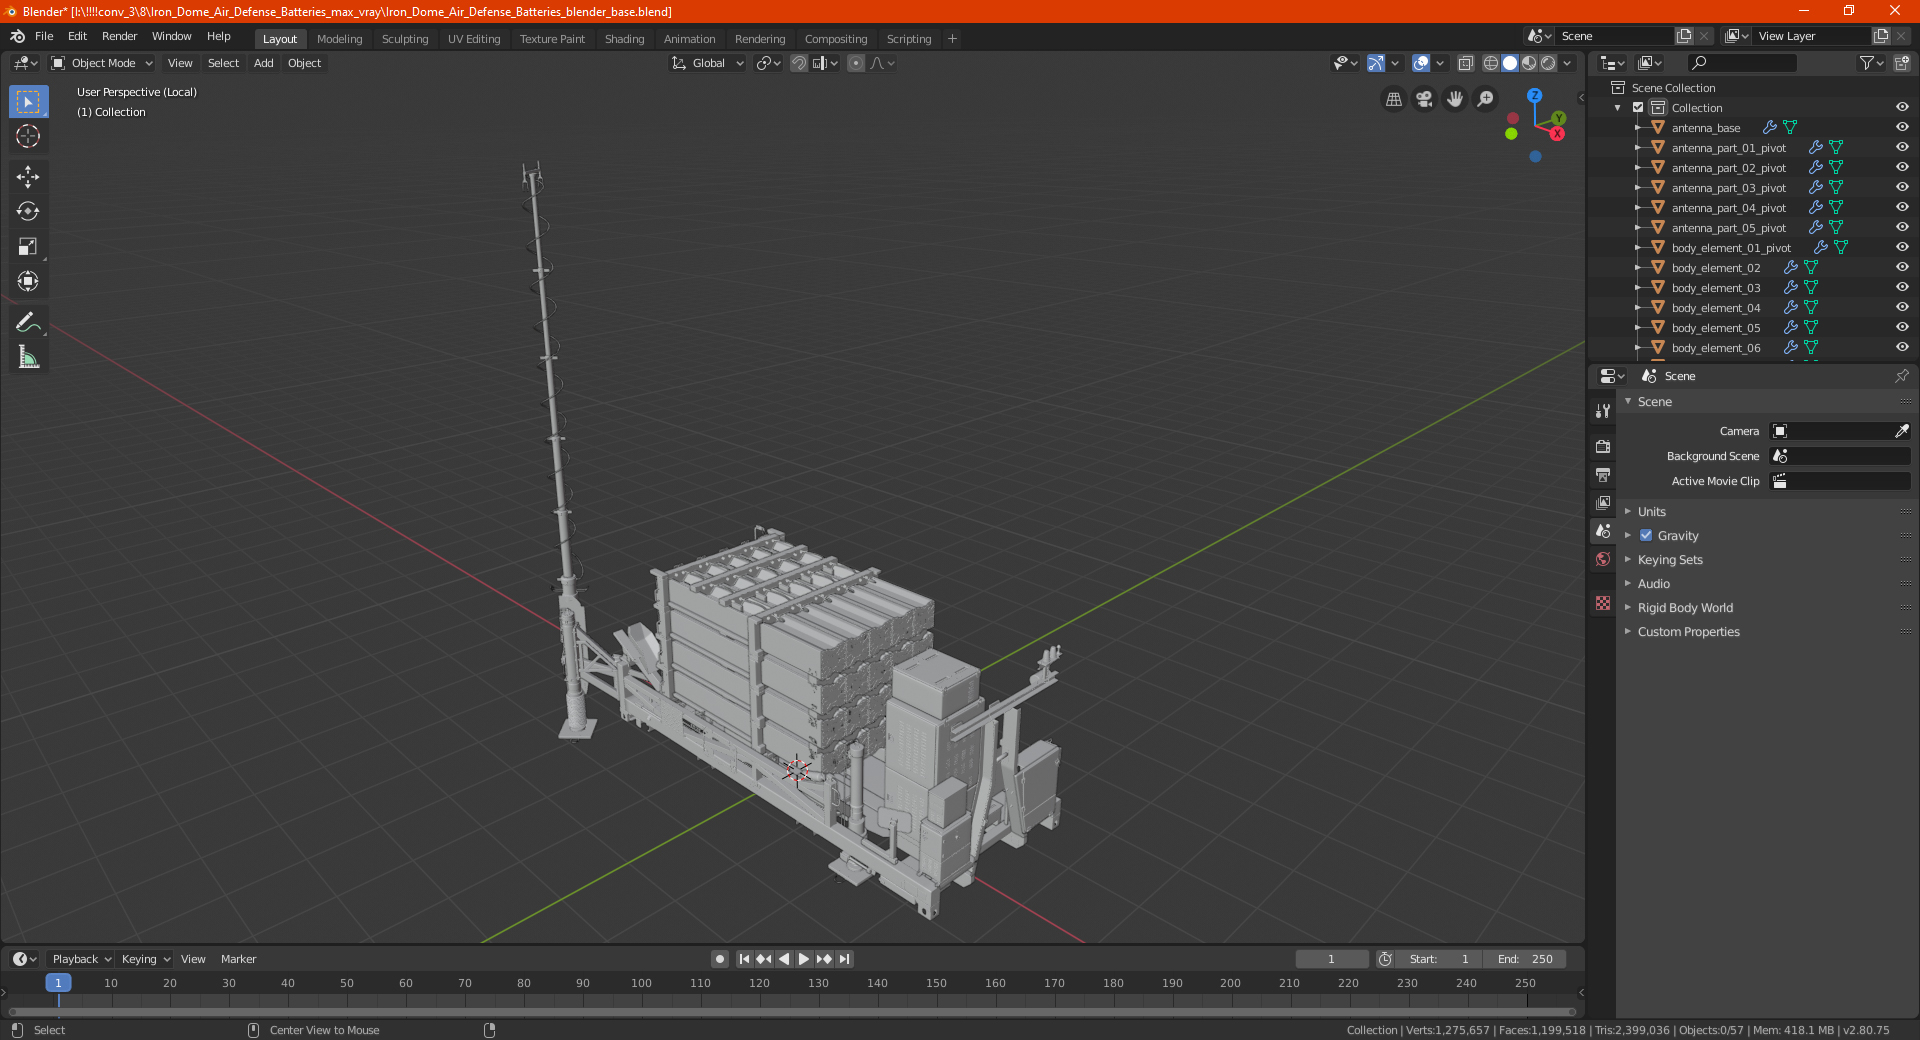
Task: Click the Z axis on navigation gizmo
Action: (x=1535, y=96)
